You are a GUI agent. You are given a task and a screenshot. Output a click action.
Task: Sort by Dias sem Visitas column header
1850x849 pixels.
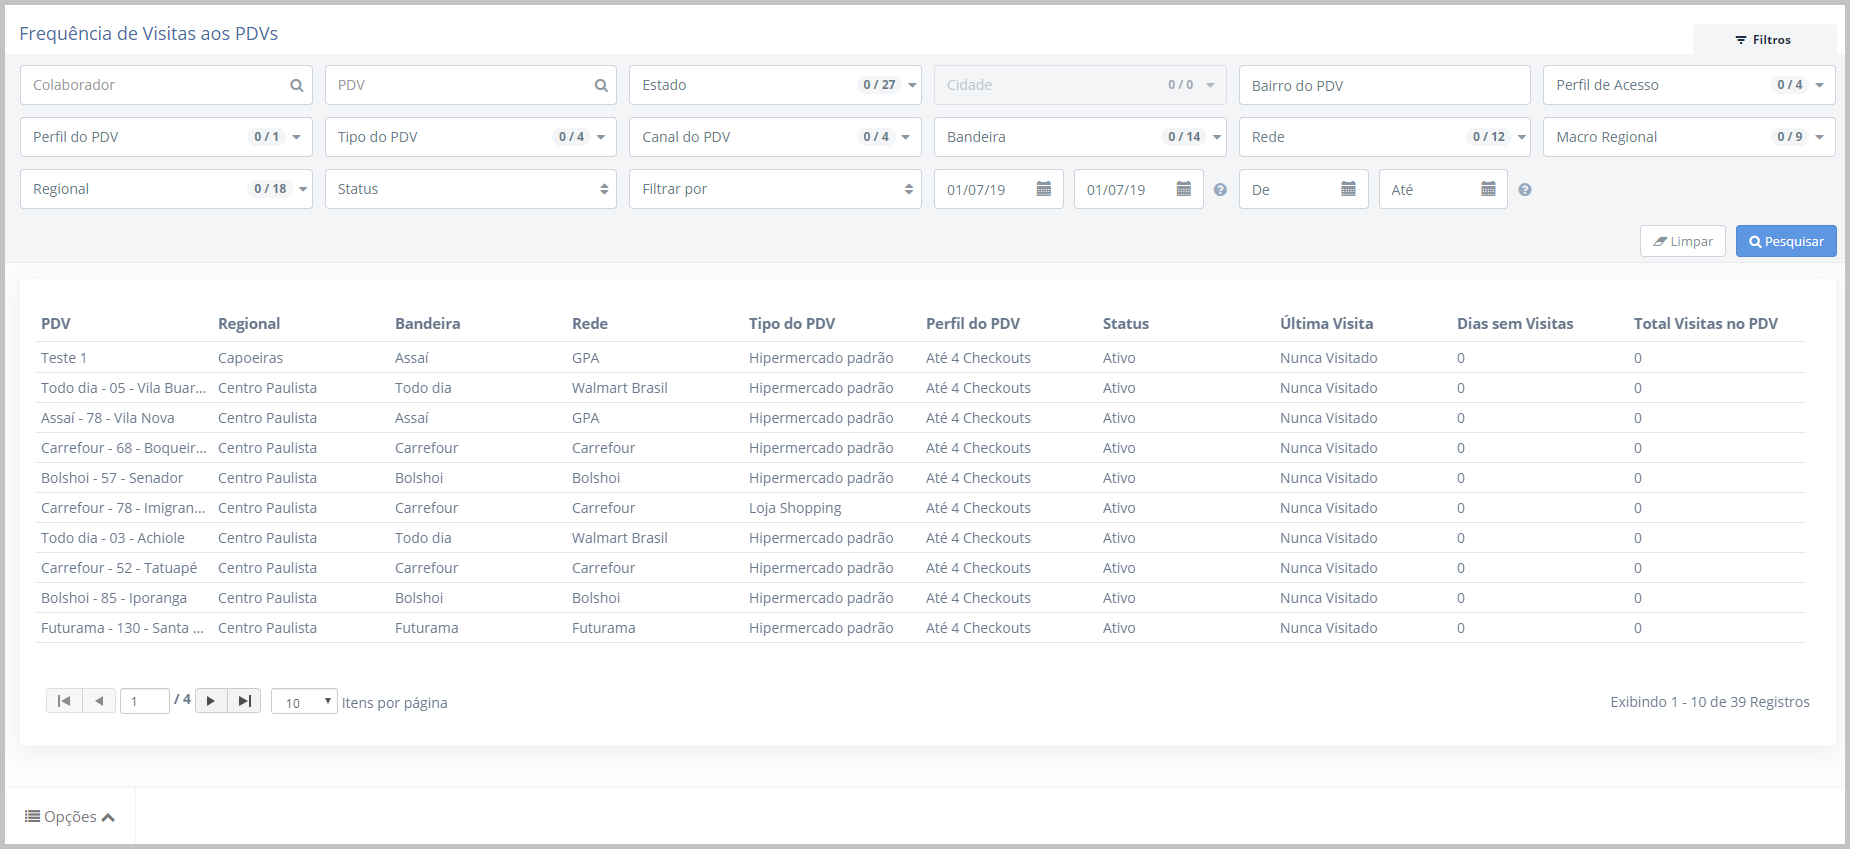[1514, 324]
